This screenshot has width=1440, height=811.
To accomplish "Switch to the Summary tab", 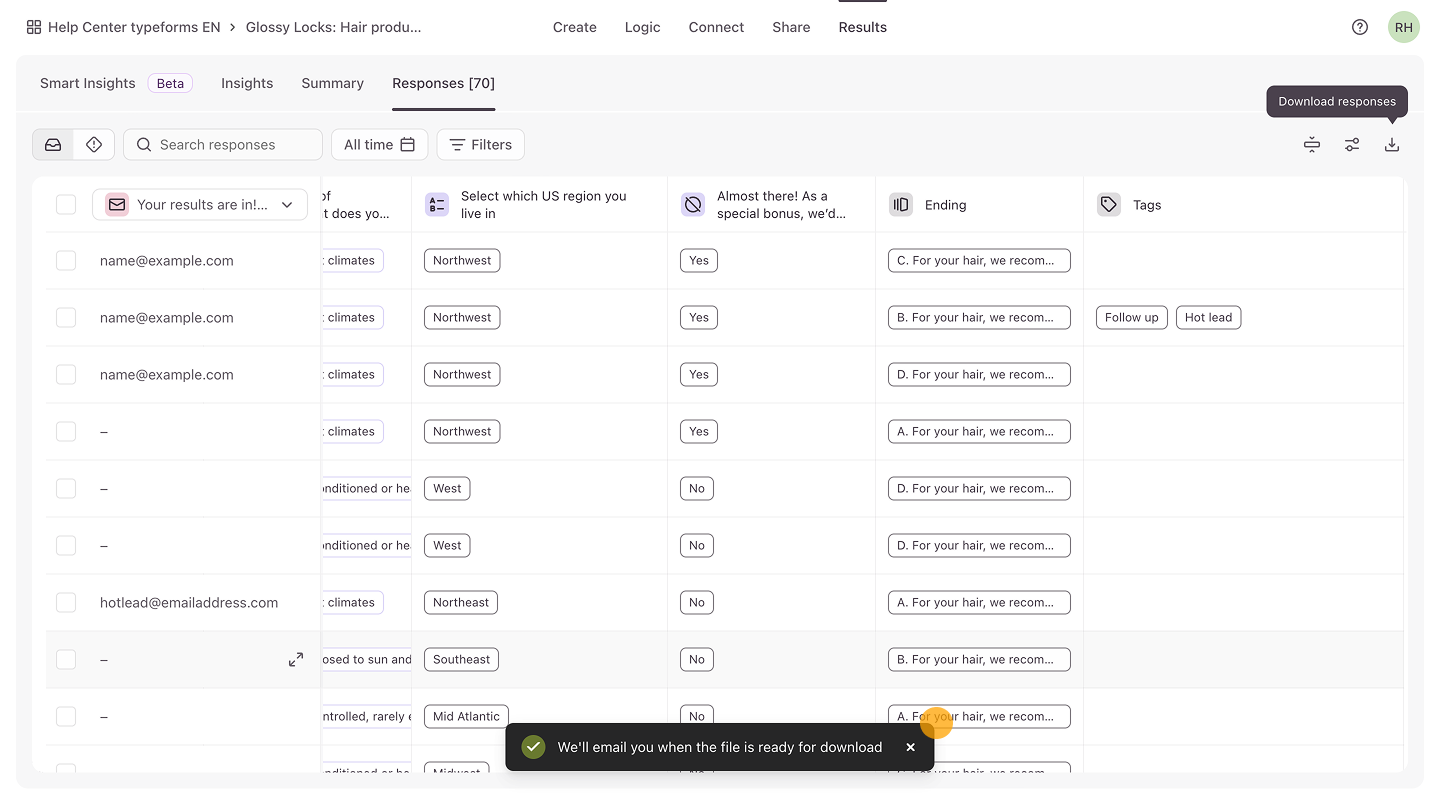I will 333,83.
